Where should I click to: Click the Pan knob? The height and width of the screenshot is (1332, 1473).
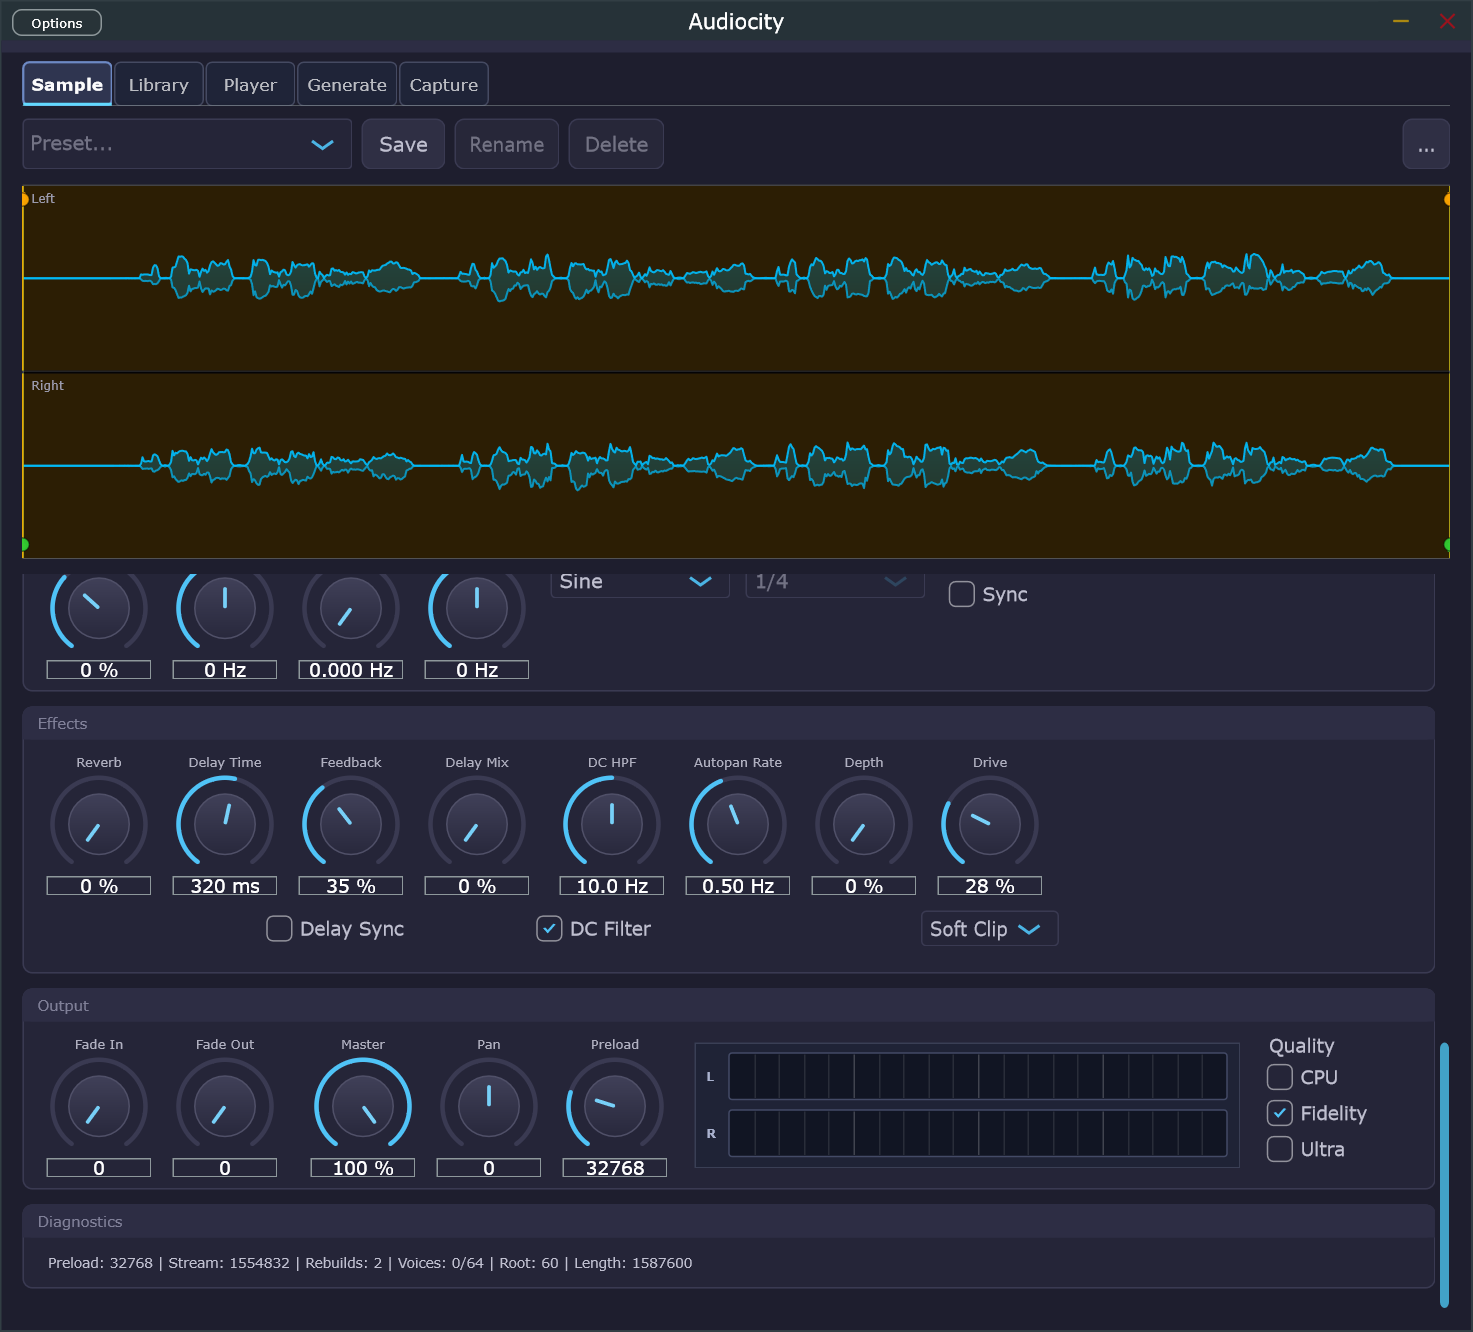click(x=489, y=1107)
